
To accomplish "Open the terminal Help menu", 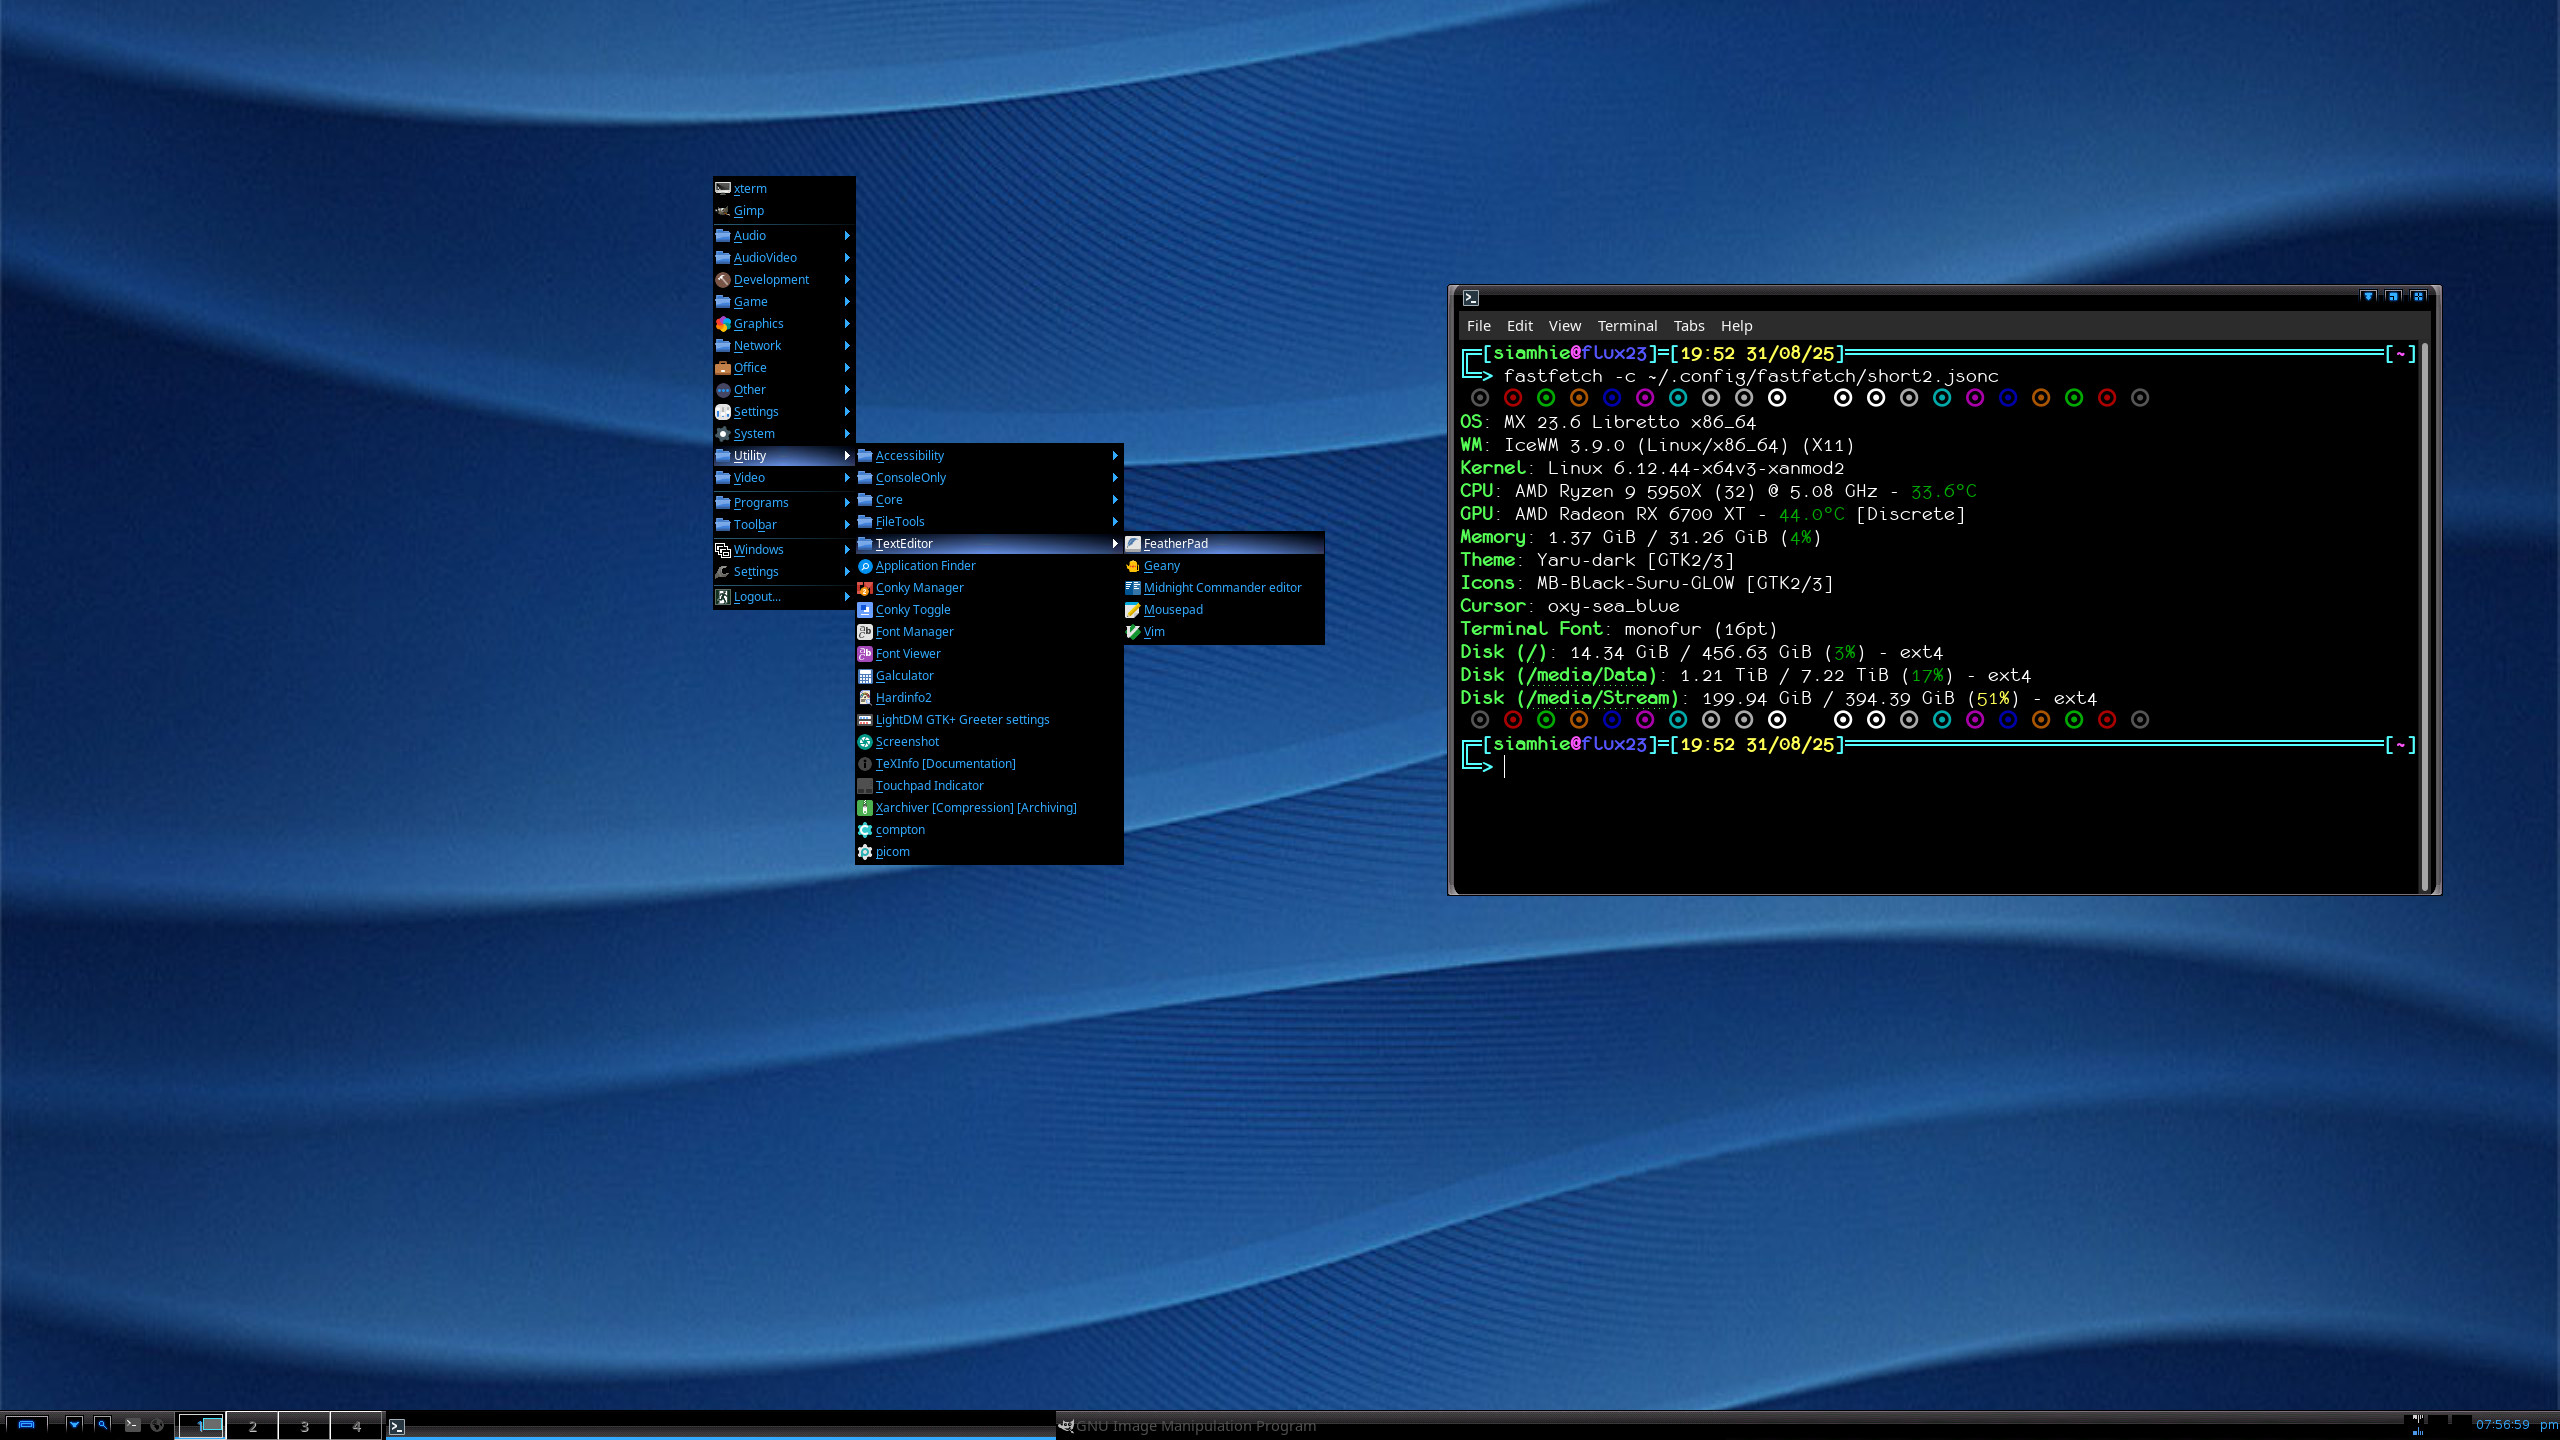I will tap(1736, 326).
